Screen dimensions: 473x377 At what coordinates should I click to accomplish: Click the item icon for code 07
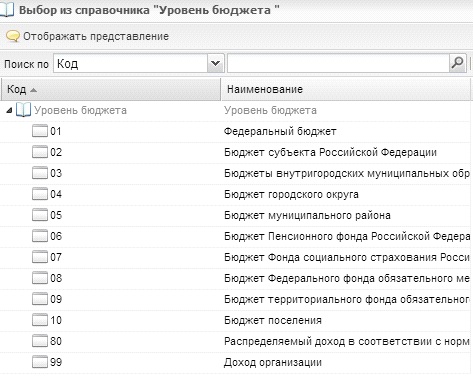coord(40,257)
